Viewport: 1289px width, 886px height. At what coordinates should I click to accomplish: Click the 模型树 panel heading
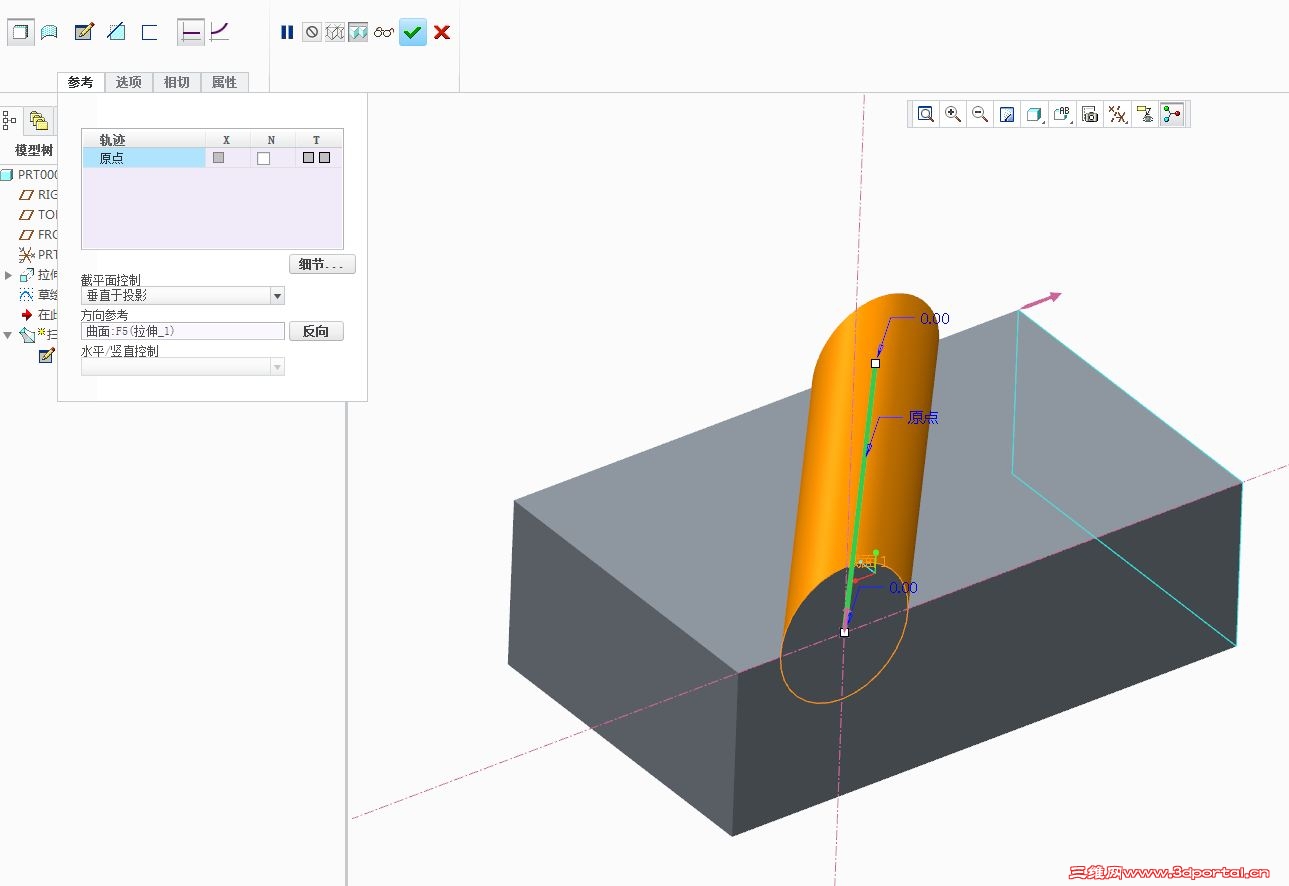pyautogui.click(x=34, y=150)
